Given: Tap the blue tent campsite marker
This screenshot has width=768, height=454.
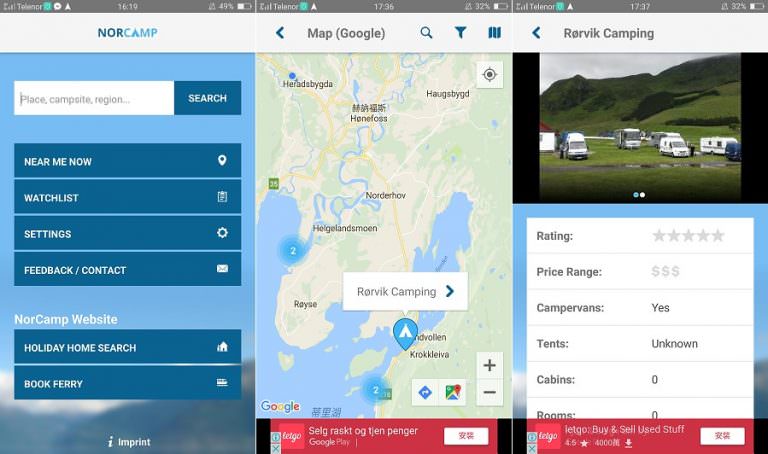Looking at the screenshot, I should 405,333.
